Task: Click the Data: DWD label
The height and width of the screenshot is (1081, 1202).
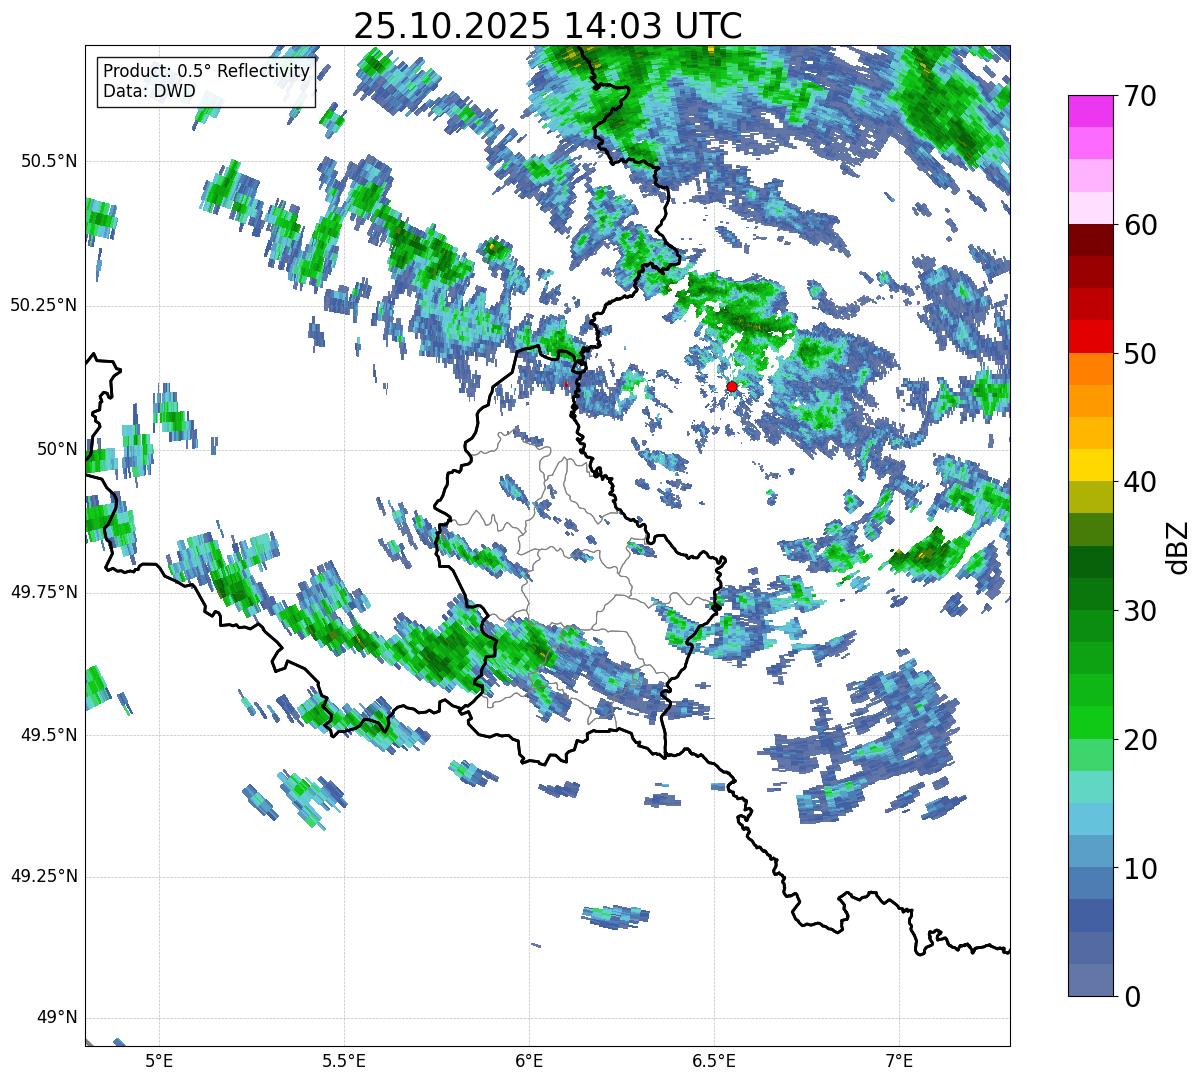Action: click(x=150, y=92)
